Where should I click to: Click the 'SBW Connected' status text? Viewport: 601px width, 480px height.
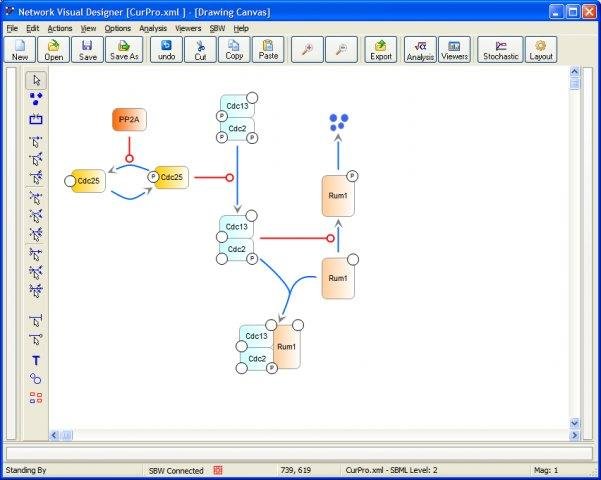pyautogui.click(x=176, y=470)
